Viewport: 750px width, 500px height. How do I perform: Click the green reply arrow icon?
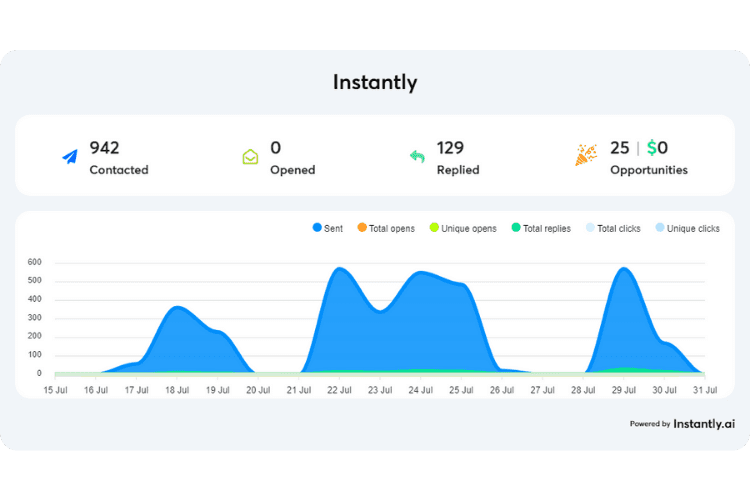pyautogui.click(x=417, y=156)
